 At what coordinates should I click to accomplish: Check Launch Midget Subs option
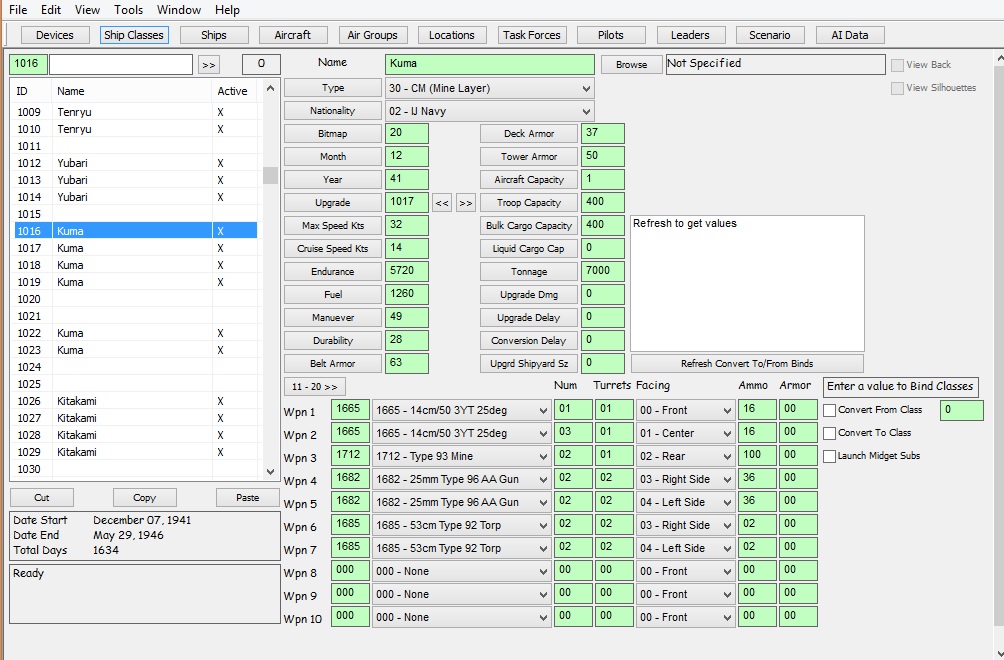(x=830, y=456)
